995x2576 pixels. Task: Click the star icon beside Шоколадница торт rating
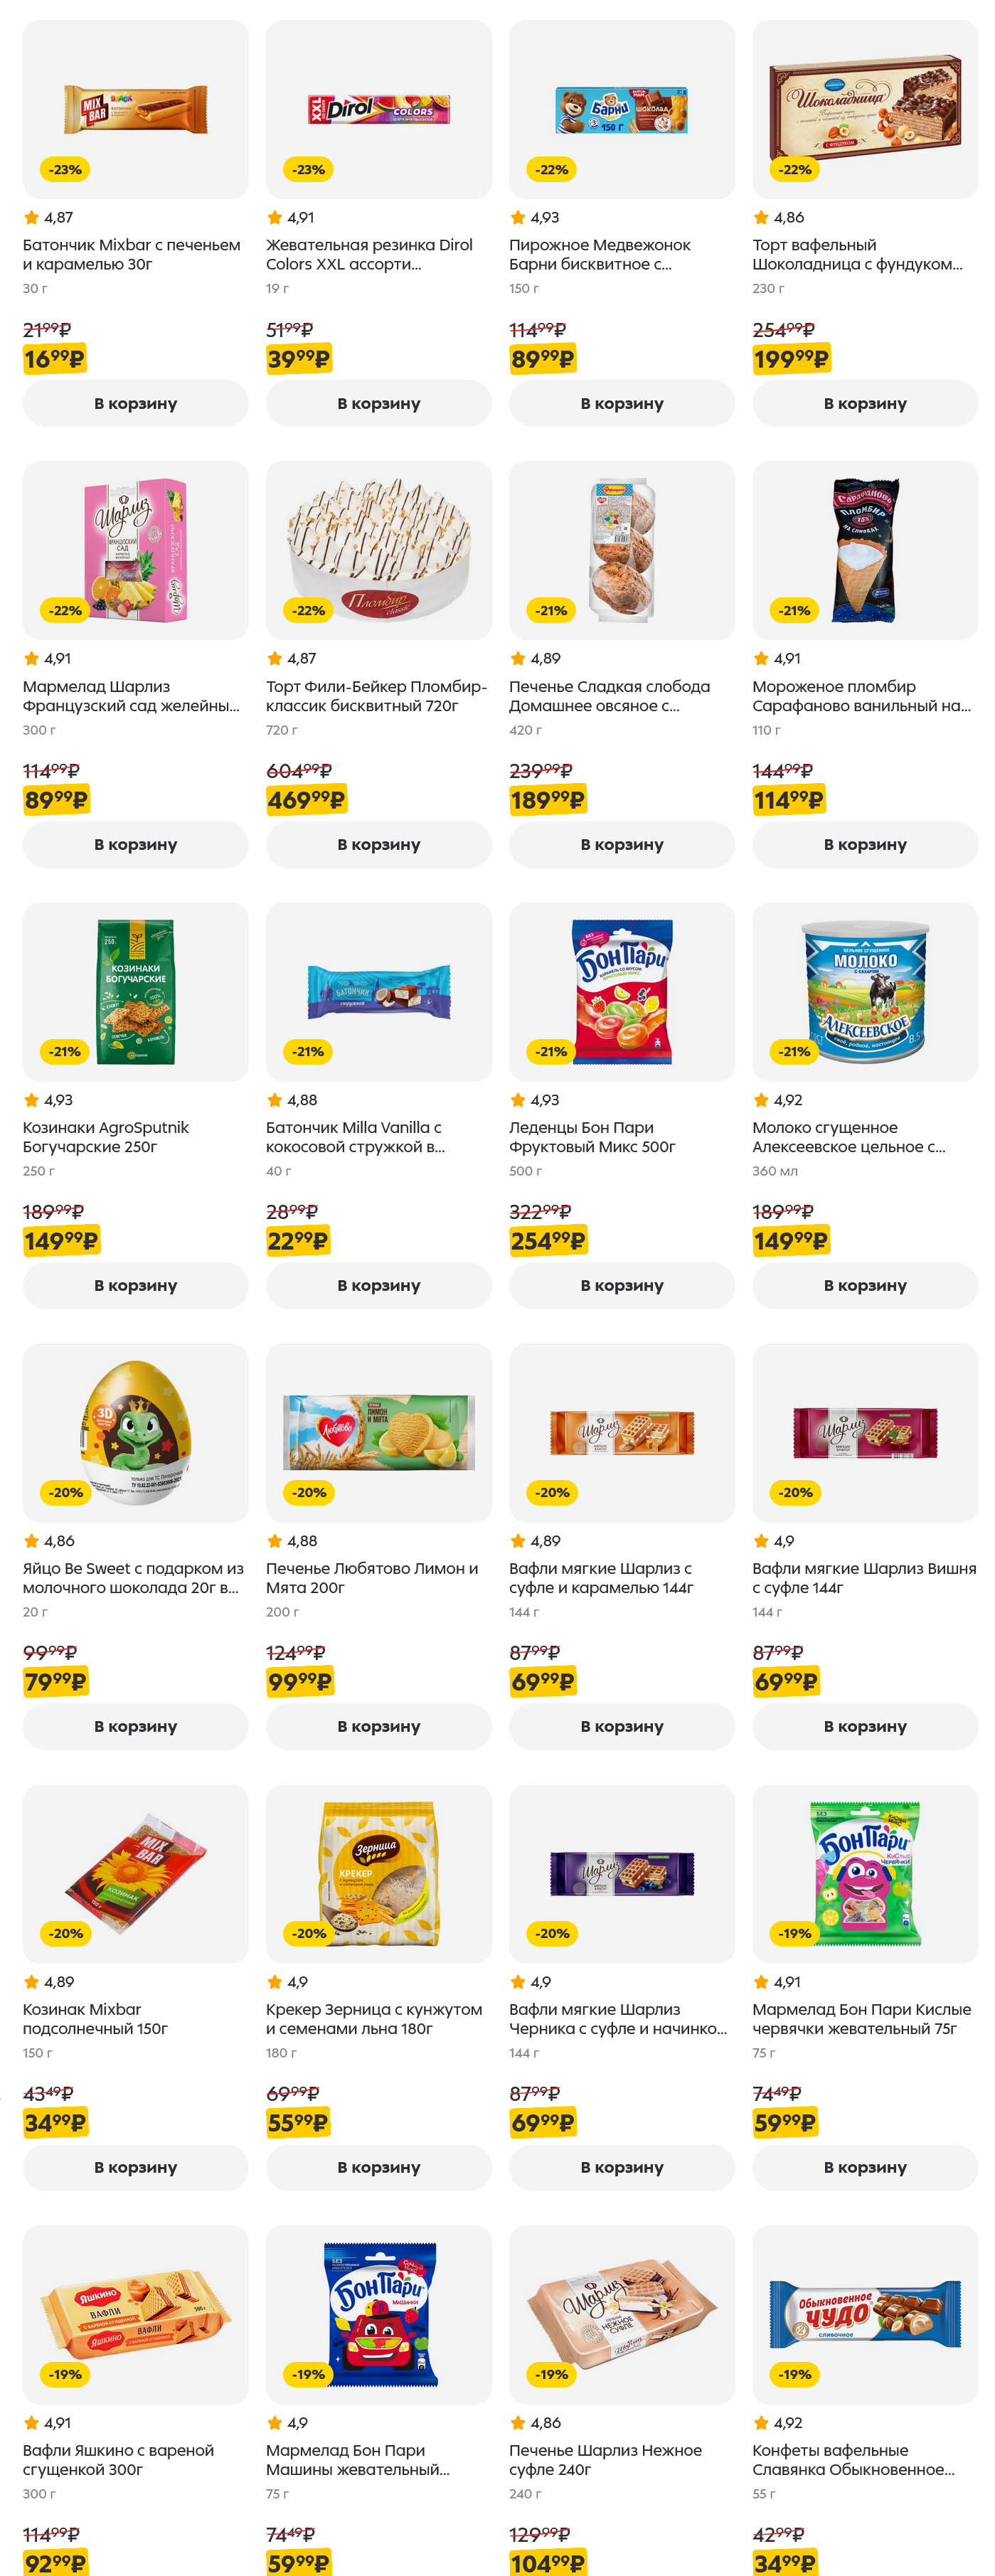[x=761, y=218]
